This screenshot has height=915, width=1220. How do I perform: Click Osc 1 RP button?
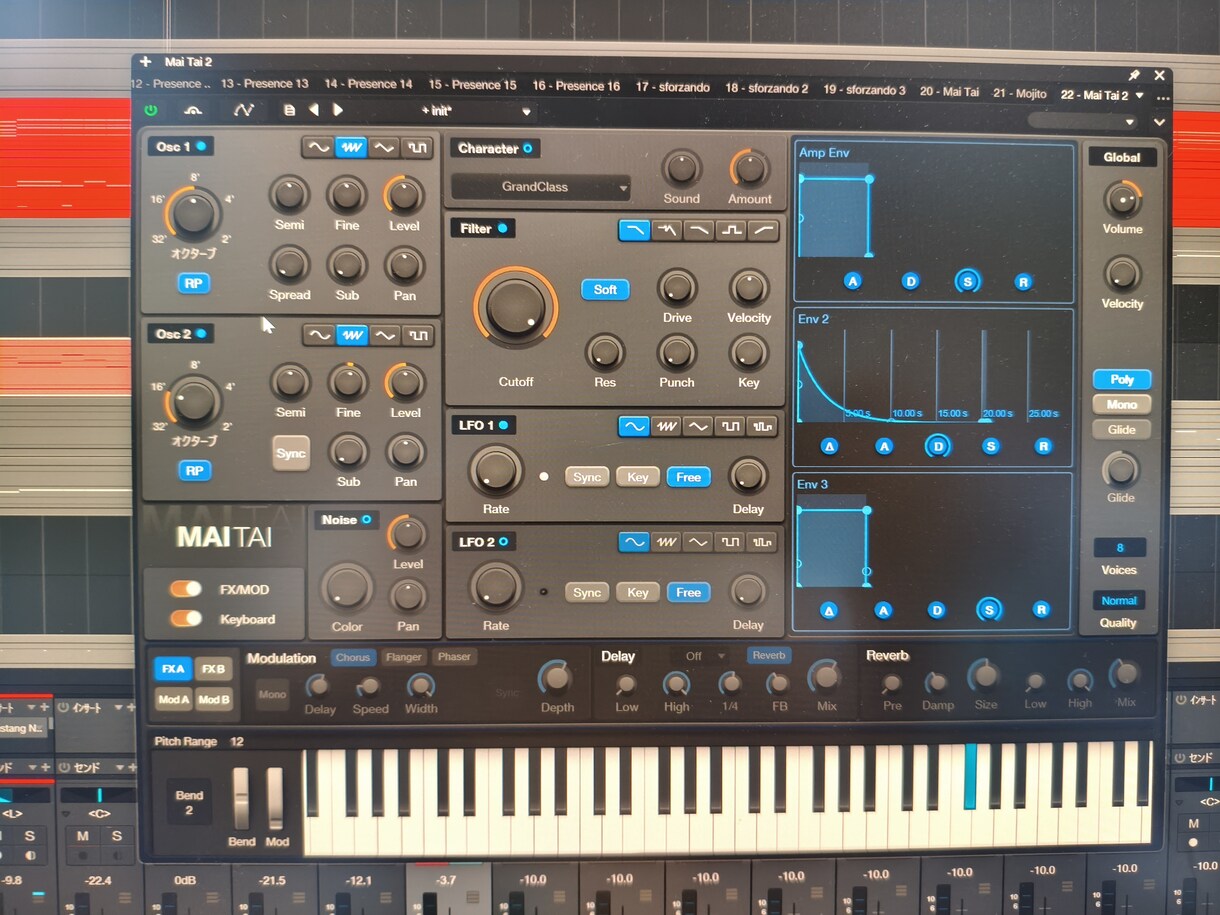[194, 283]
